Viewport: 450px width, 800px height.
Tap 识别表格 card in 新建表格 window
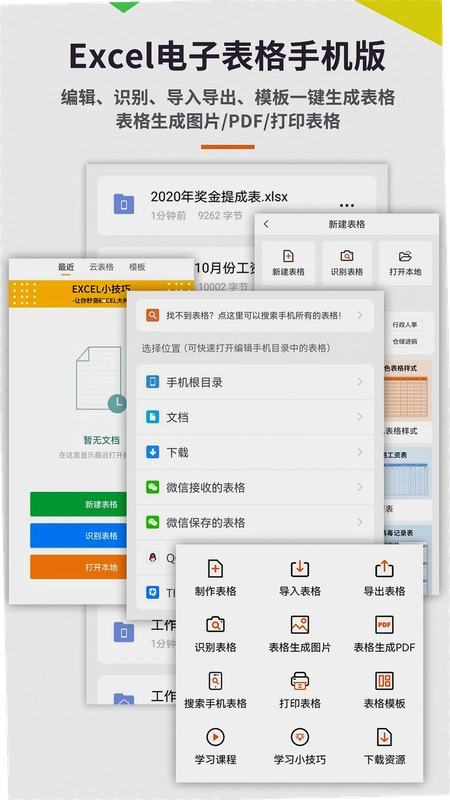point(347,263)
